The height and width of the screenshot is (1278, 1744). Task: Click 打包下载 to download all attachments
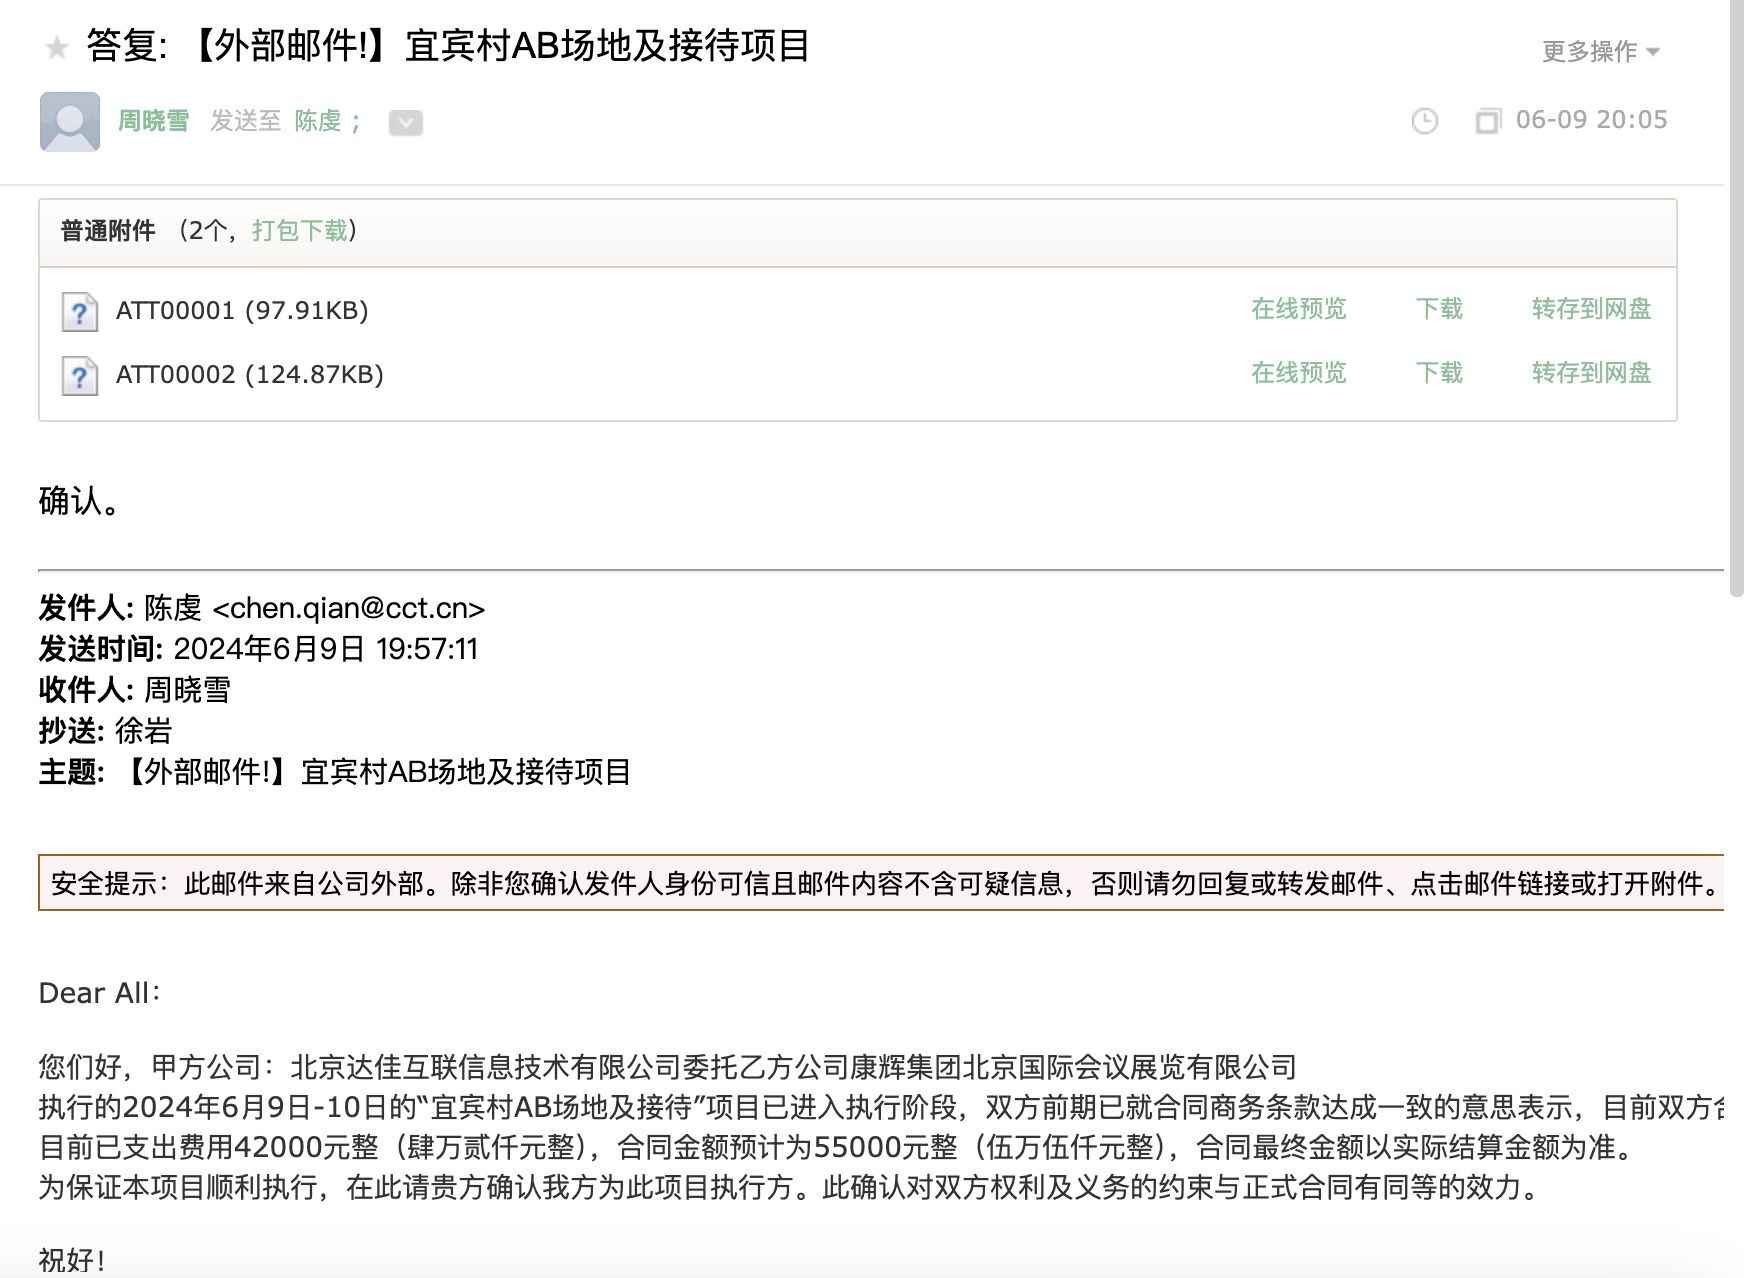point(299,231)
